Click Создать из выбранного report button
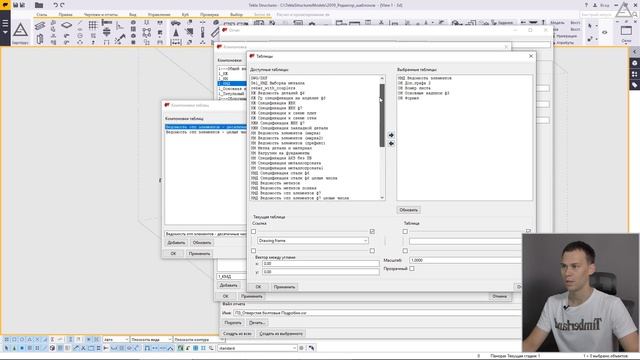Image resolution: width=640 pixels, height=360 pixels. [x=281, y=333]
